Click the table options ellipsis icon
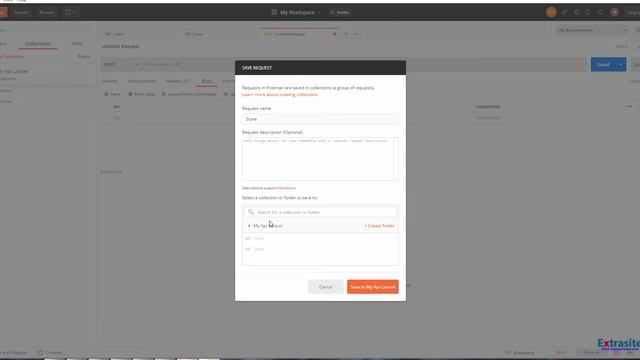 click(629, 107)
